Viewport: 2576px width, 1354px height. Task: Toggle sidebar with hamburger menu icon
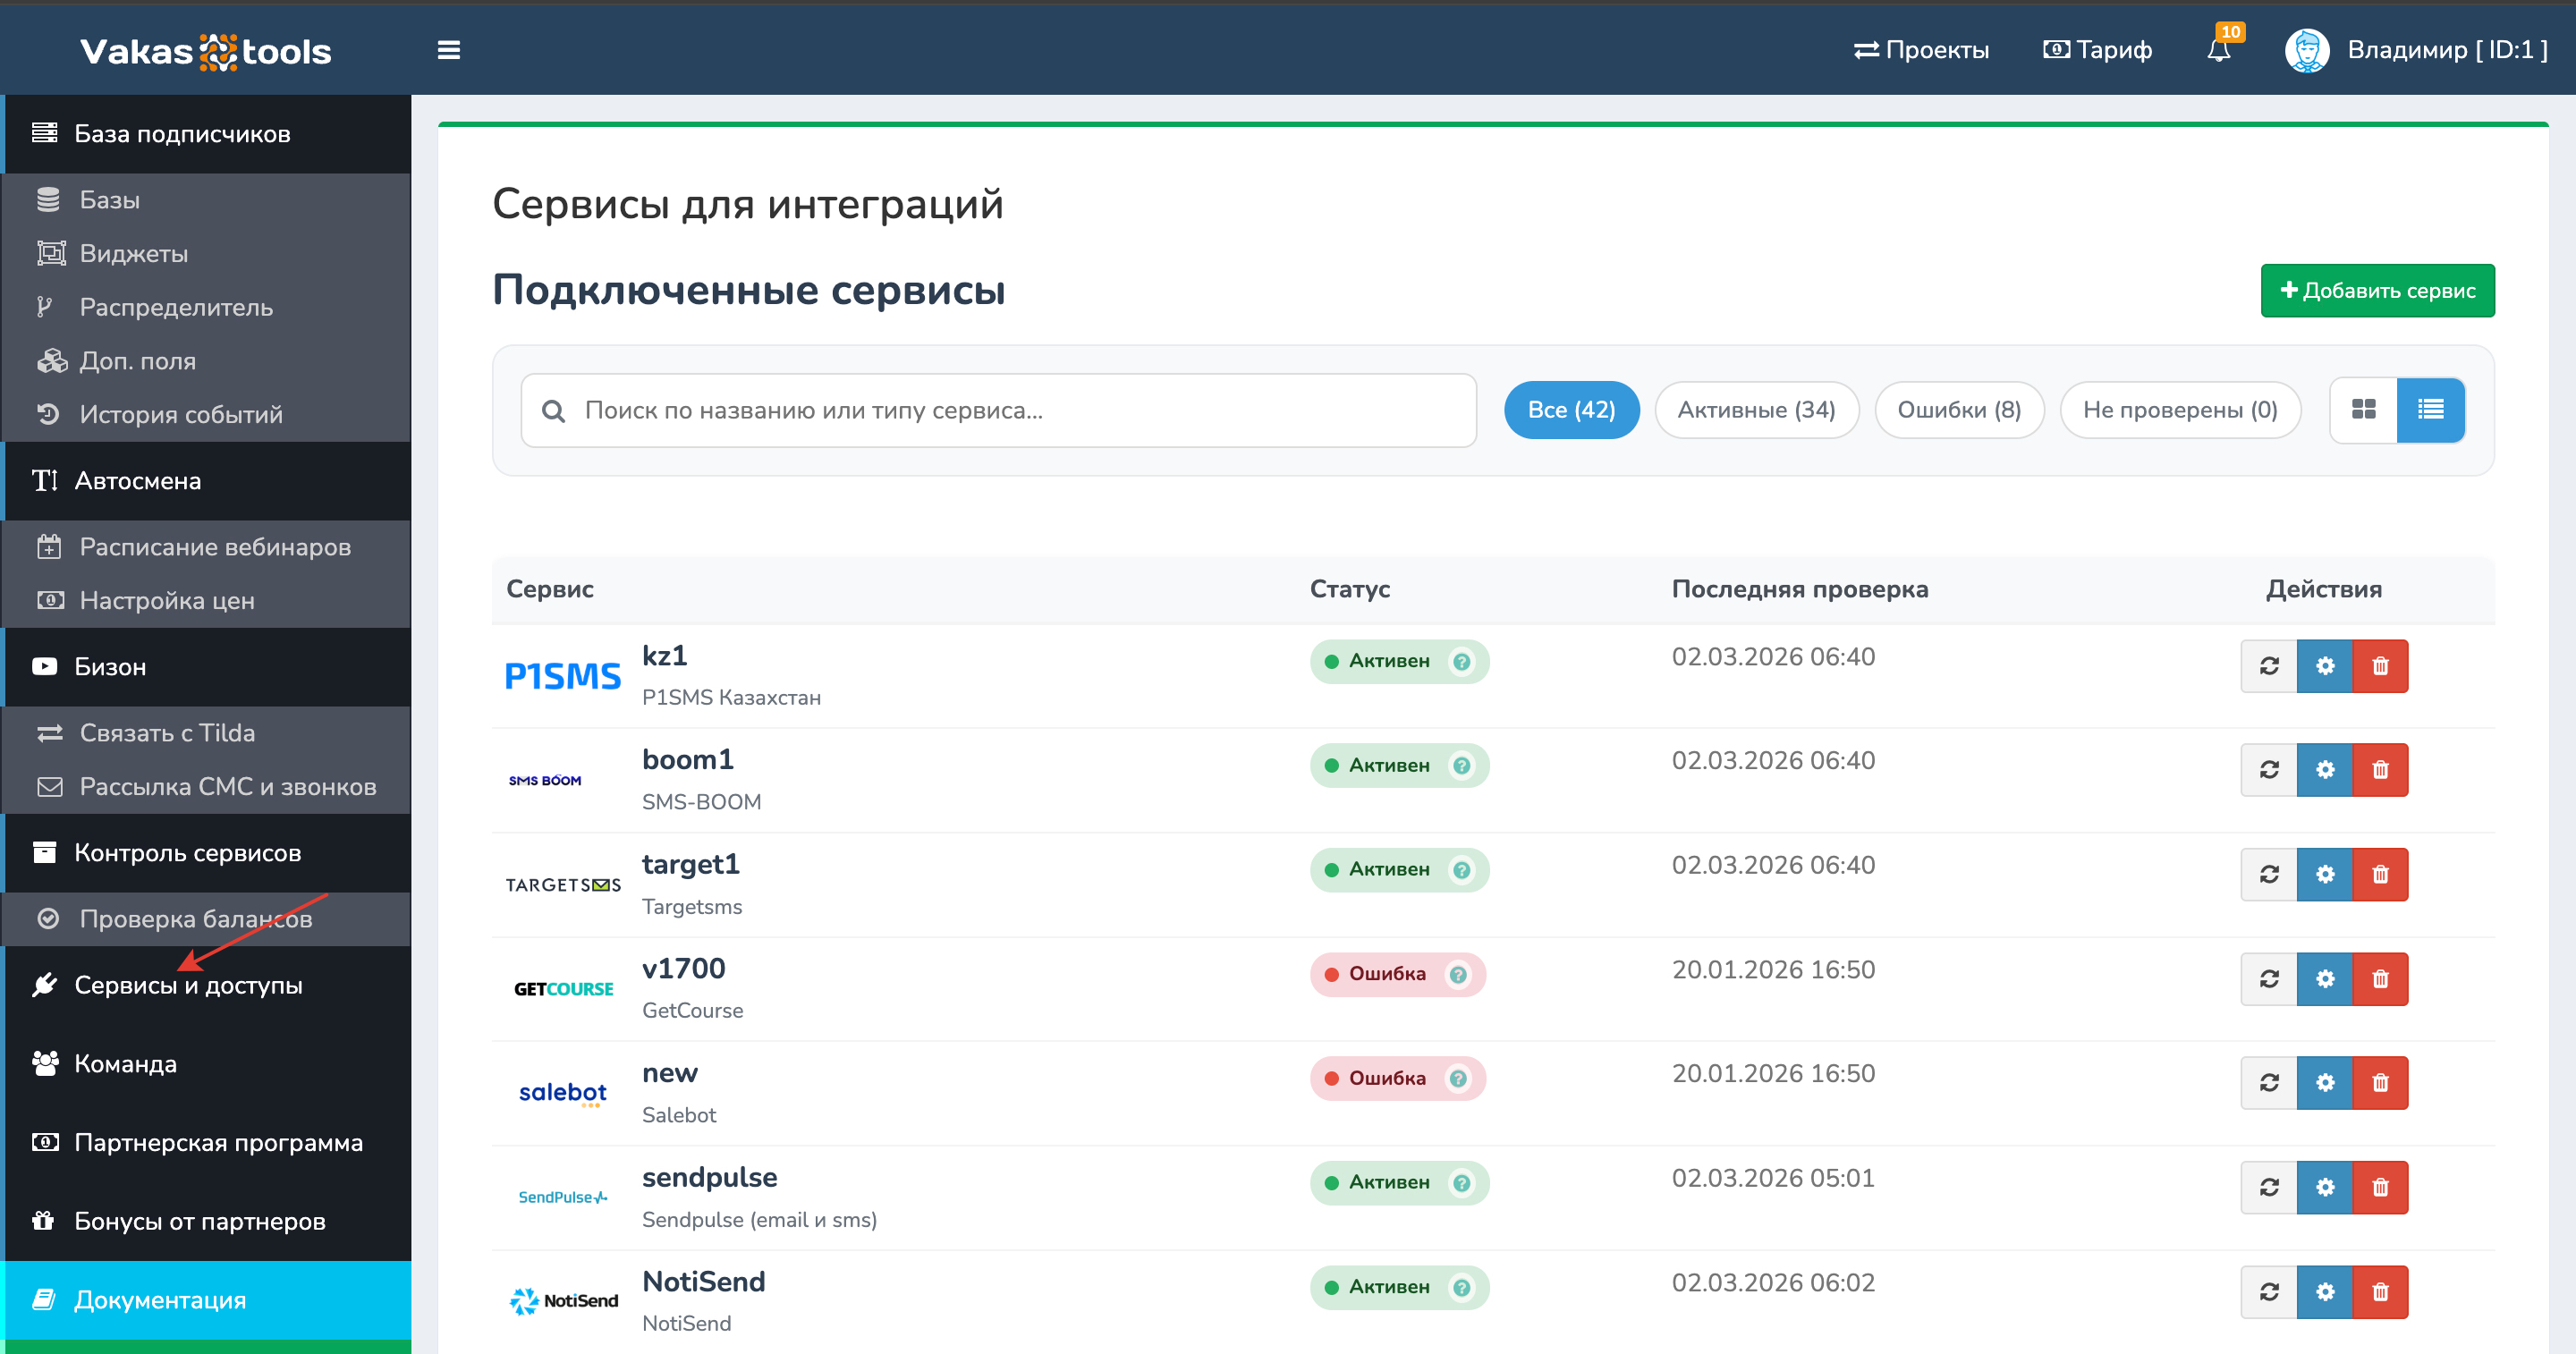click(x=449, y=50)
